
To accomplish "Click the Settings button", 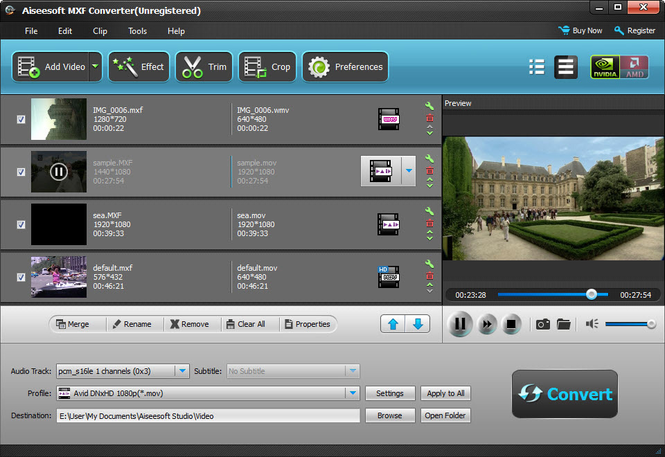I will [390, 393].
